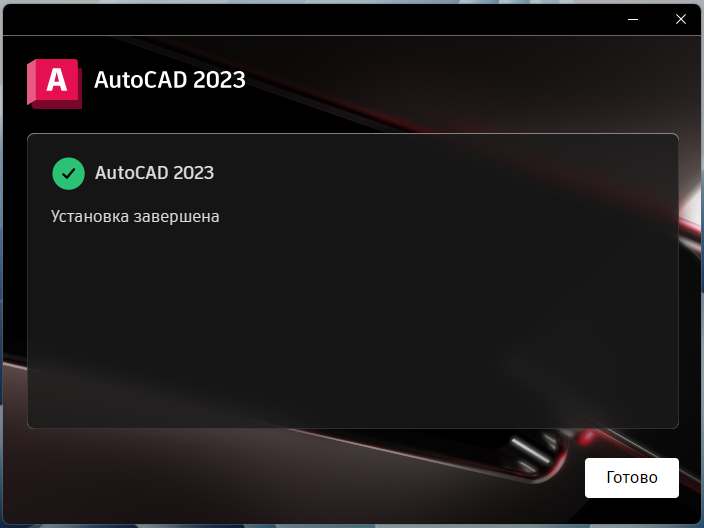
Task: Click the green checkmark success icon
Action: [x=69, y=173]
